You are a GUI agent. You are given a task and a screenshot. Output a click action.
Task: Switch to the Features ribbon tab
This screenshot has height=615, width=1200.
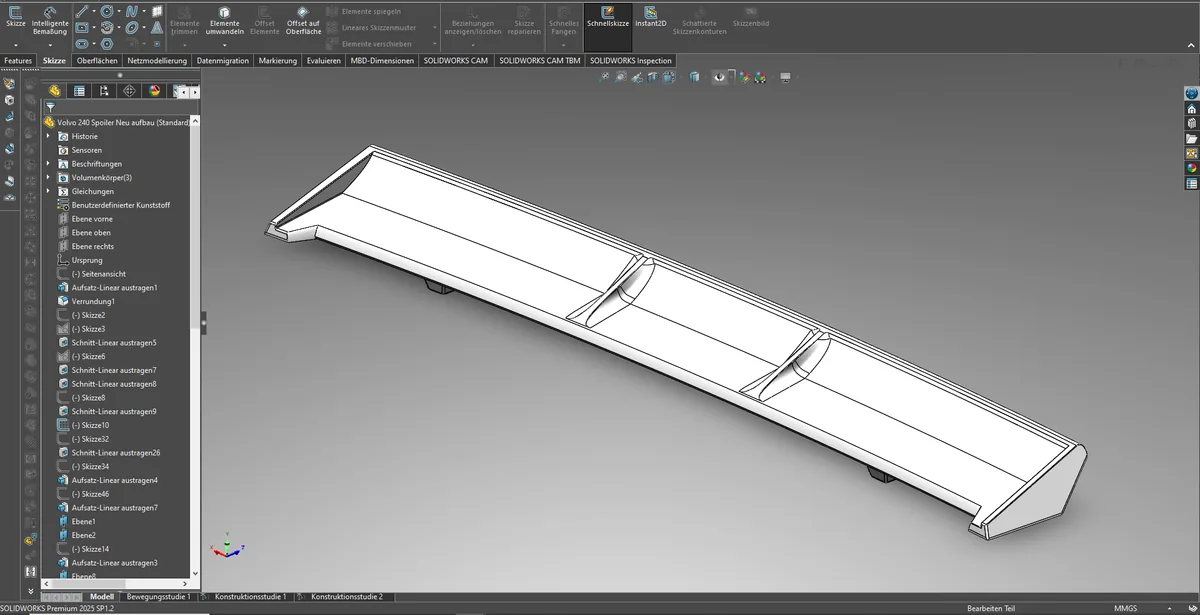tap(18, 61)
